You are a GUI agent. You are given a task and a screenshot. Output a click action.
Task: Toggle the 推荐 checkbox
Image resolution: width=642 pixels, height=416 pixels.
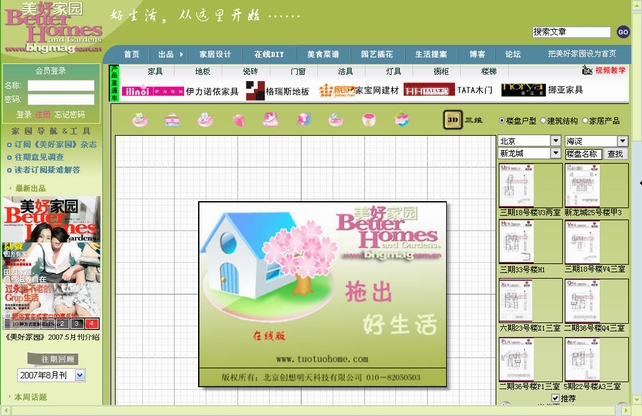[x=555, y=398]
